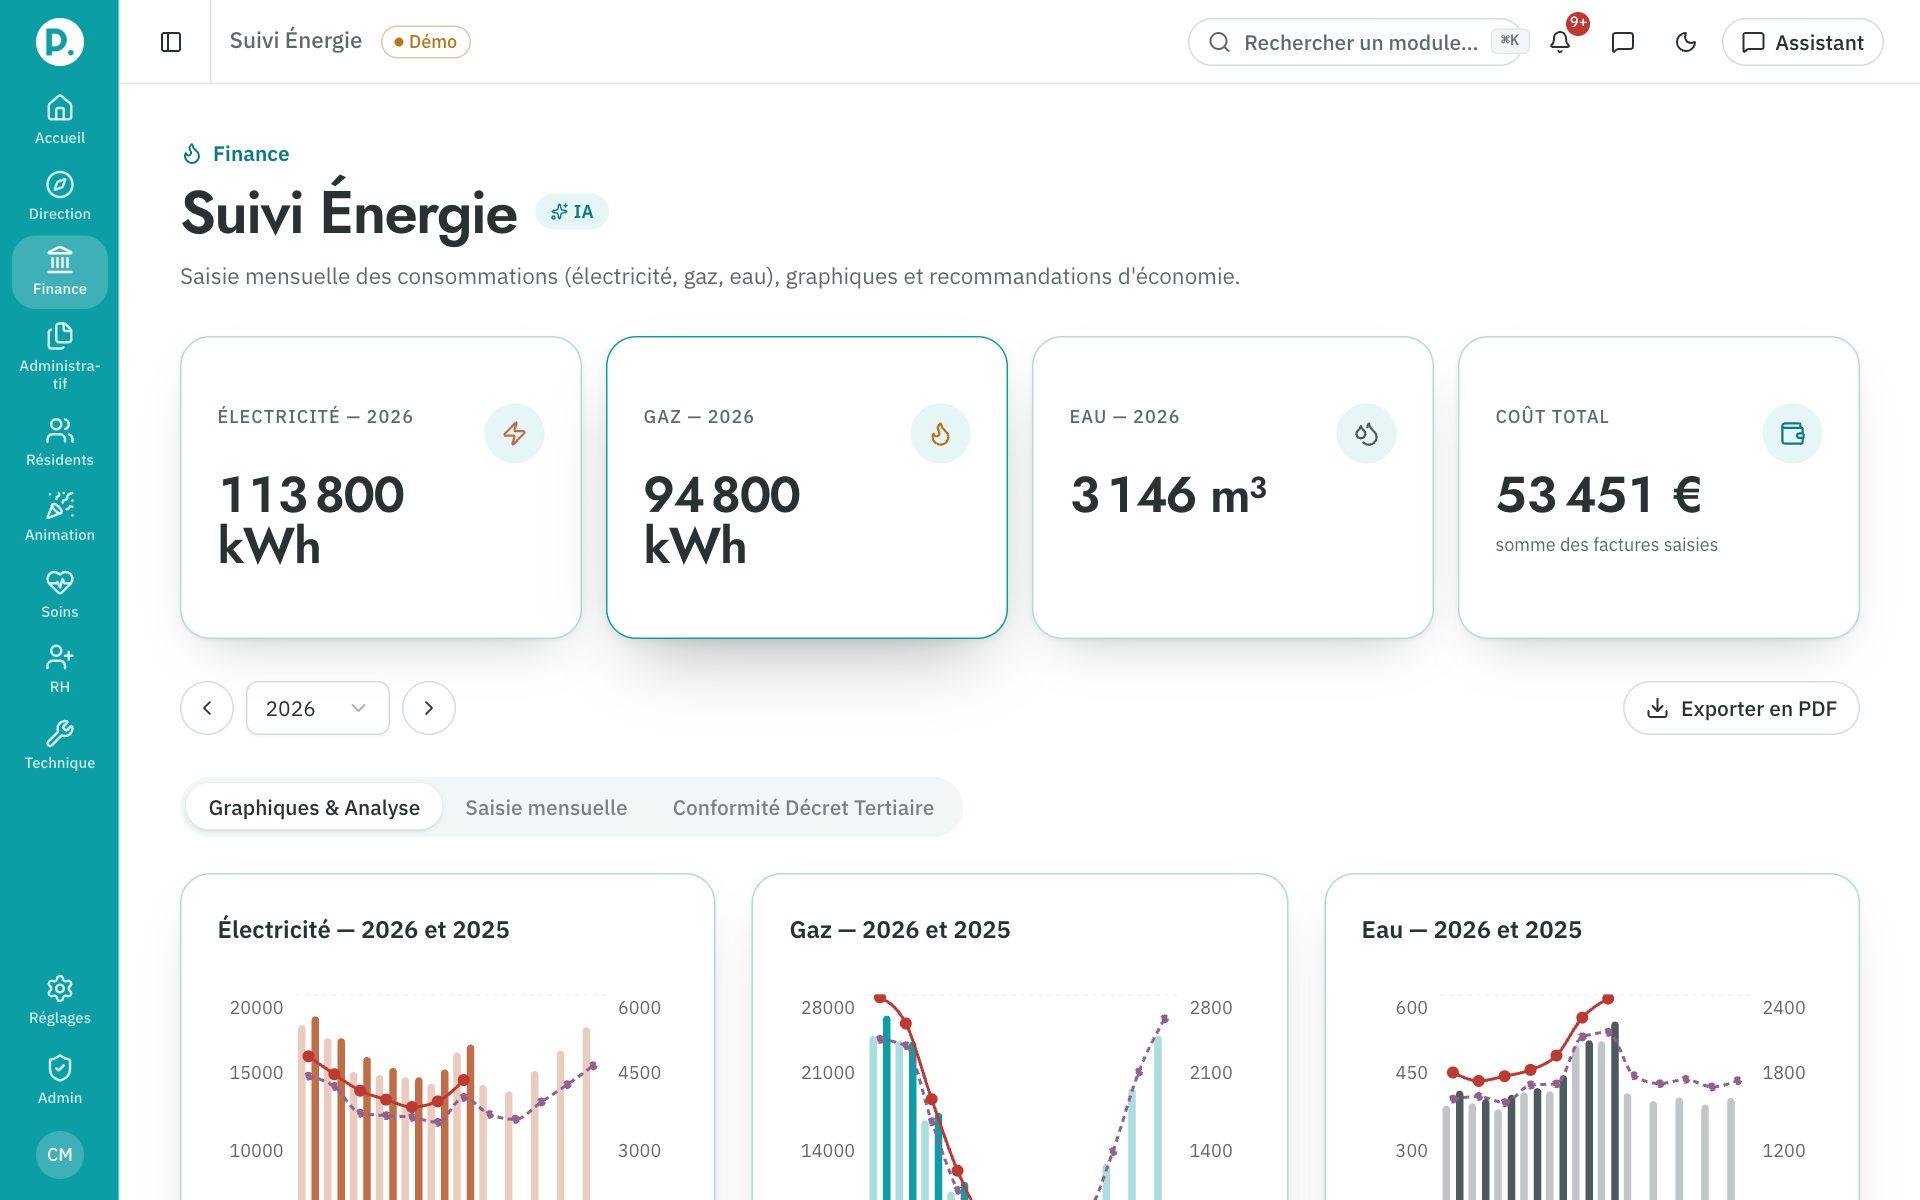Click the Finance breadcrumb link
Screen dimensions: 1920x1200
251,154
